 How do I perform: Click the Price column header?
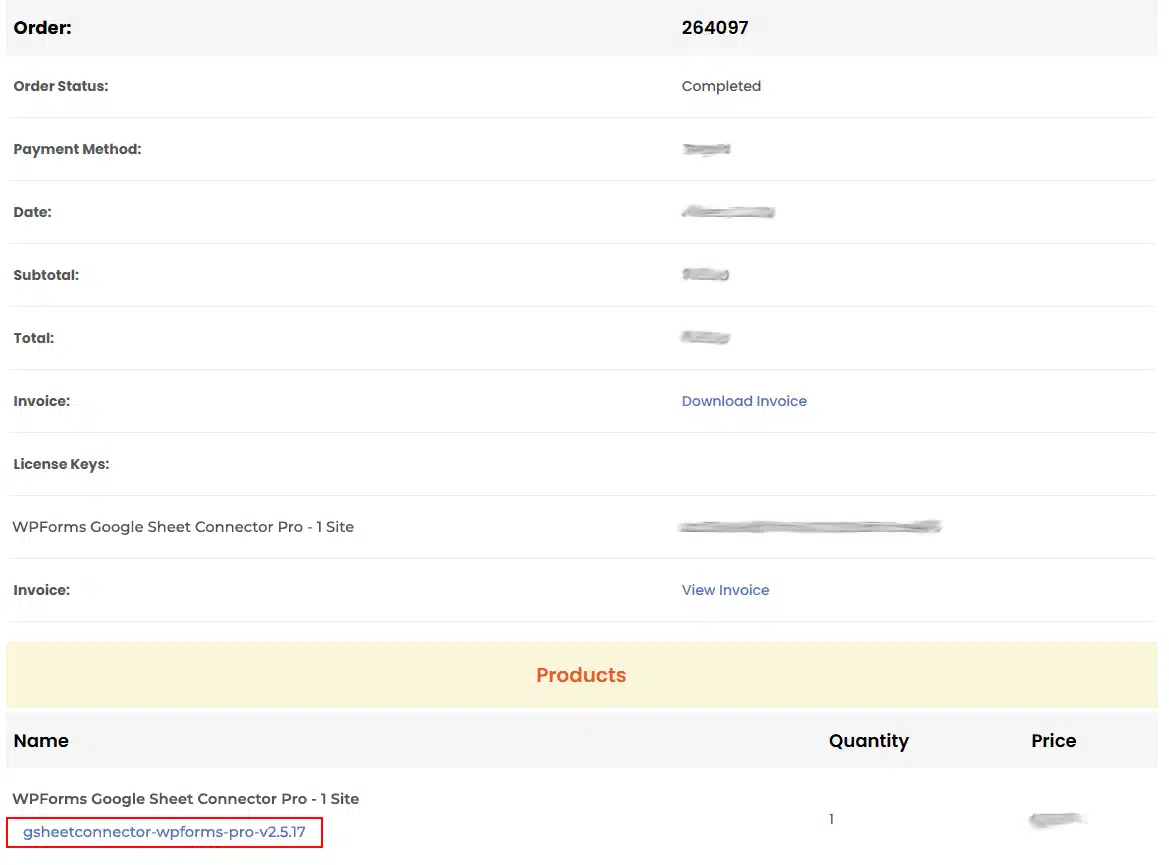click(1053, 740)
